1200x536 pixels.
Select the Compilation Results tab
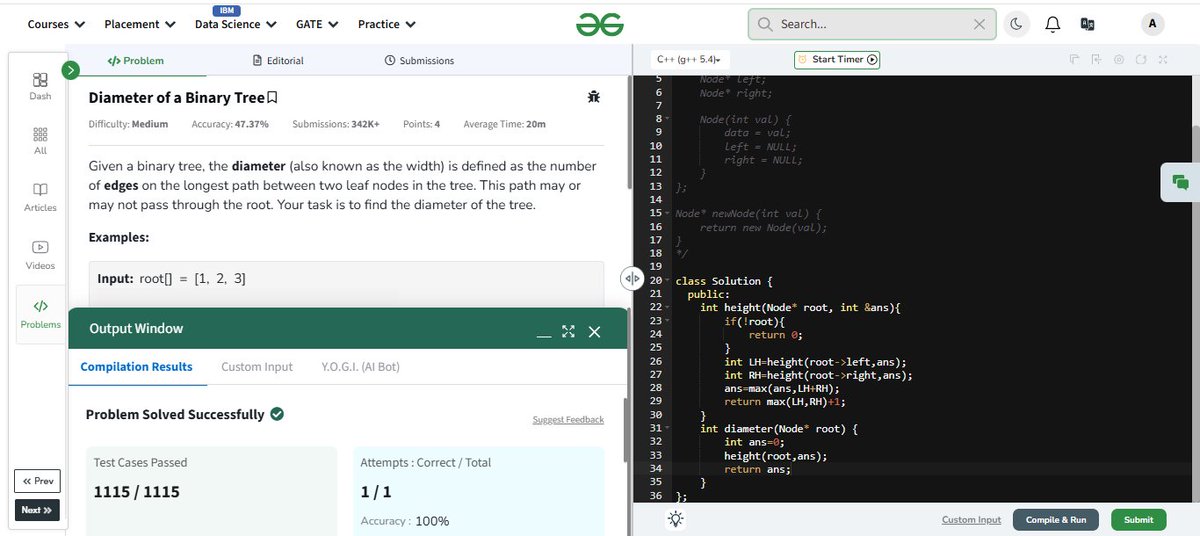pyautogui.click(x=136, y=367)
